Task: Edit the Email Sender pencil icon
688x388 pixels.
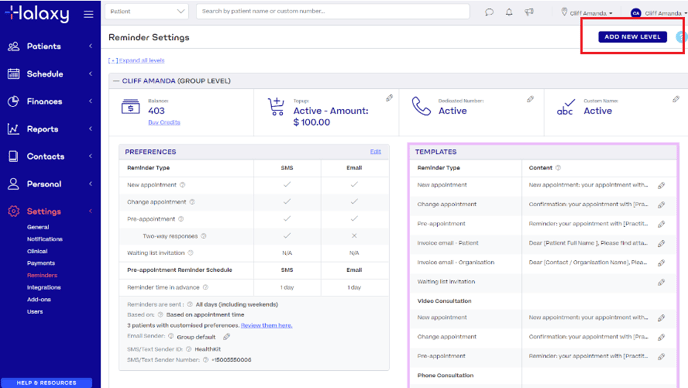Action: (226, 337)
